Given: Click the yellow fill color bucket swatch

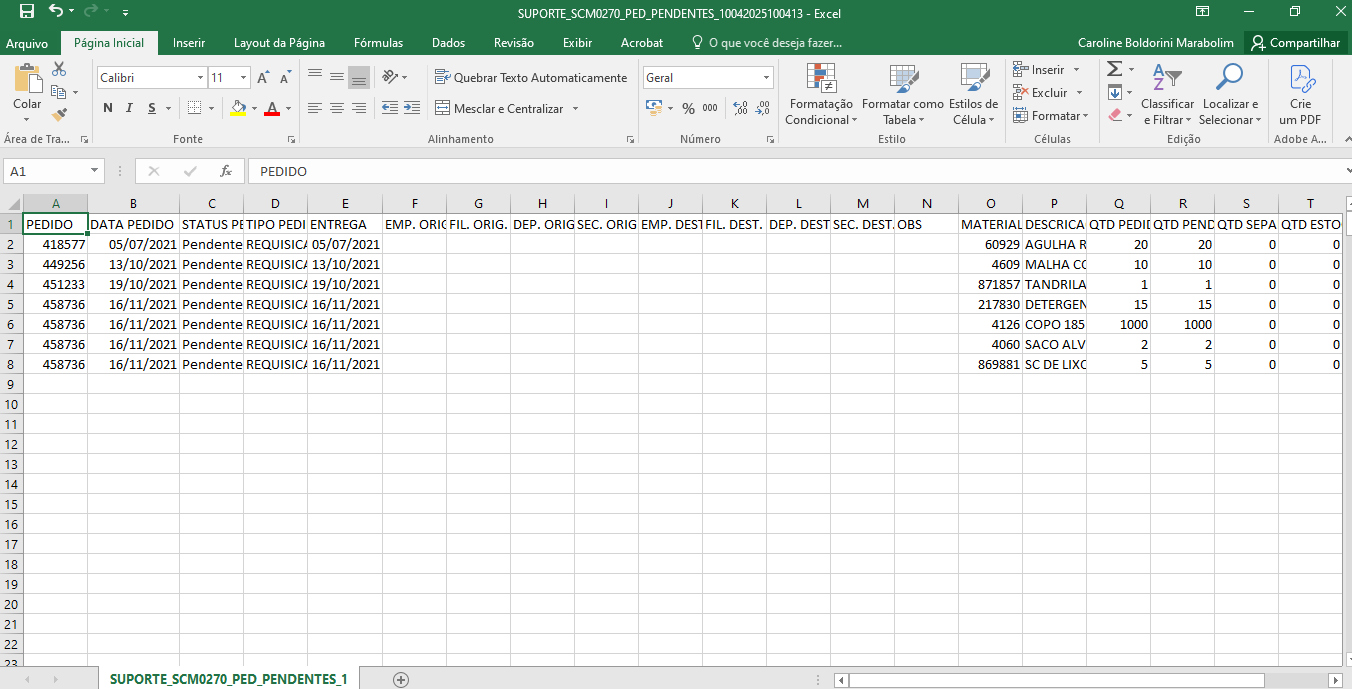Looking at the screenshot, I should coord(237,108).
